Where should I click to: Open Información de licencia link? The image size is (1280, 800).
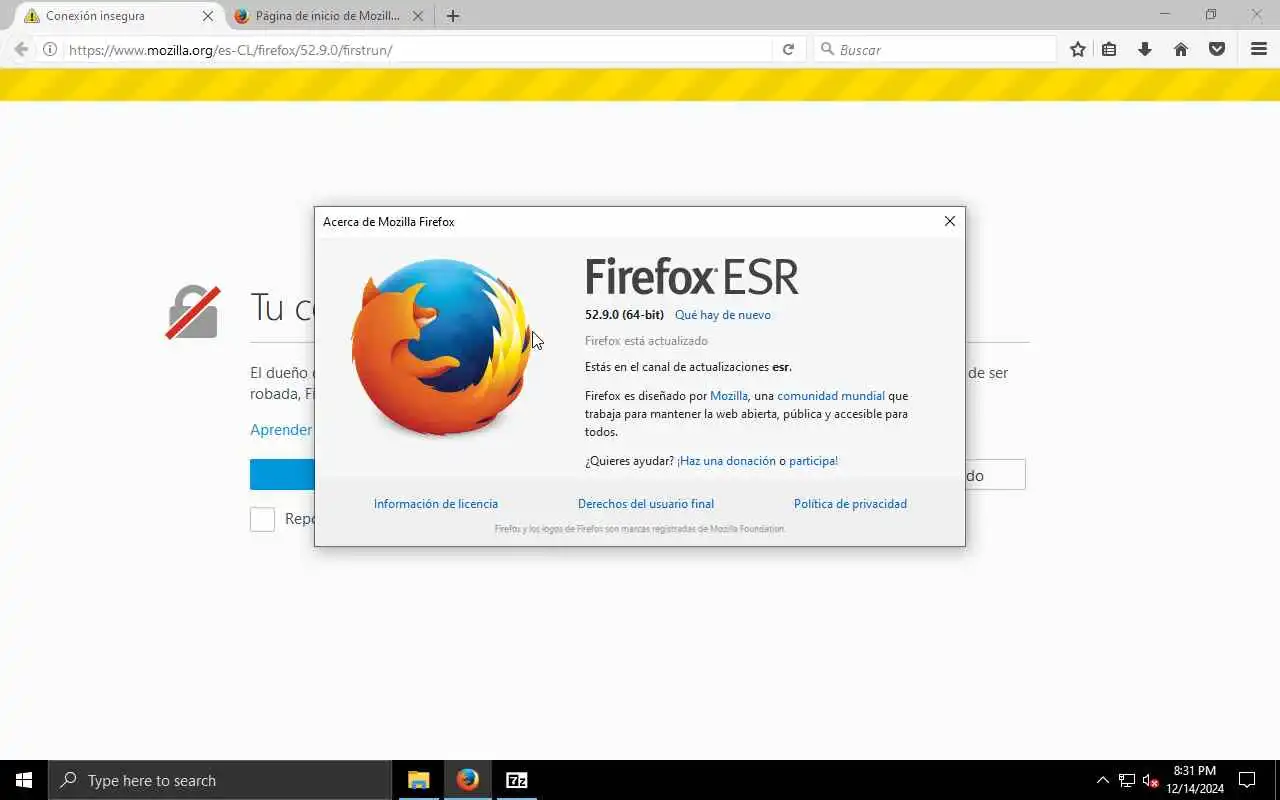(x=436, y=504)
